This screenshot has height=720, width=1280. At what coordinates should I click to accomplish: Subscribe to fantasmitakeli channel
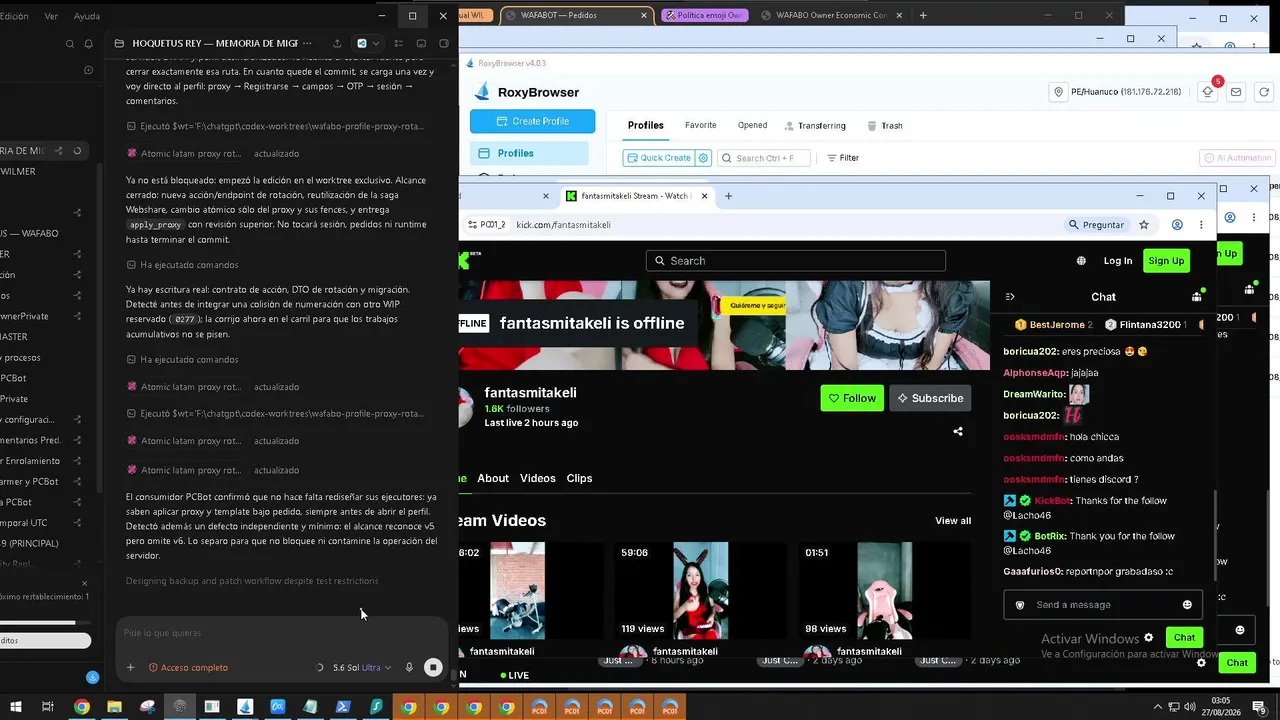[x=930, y=398]
